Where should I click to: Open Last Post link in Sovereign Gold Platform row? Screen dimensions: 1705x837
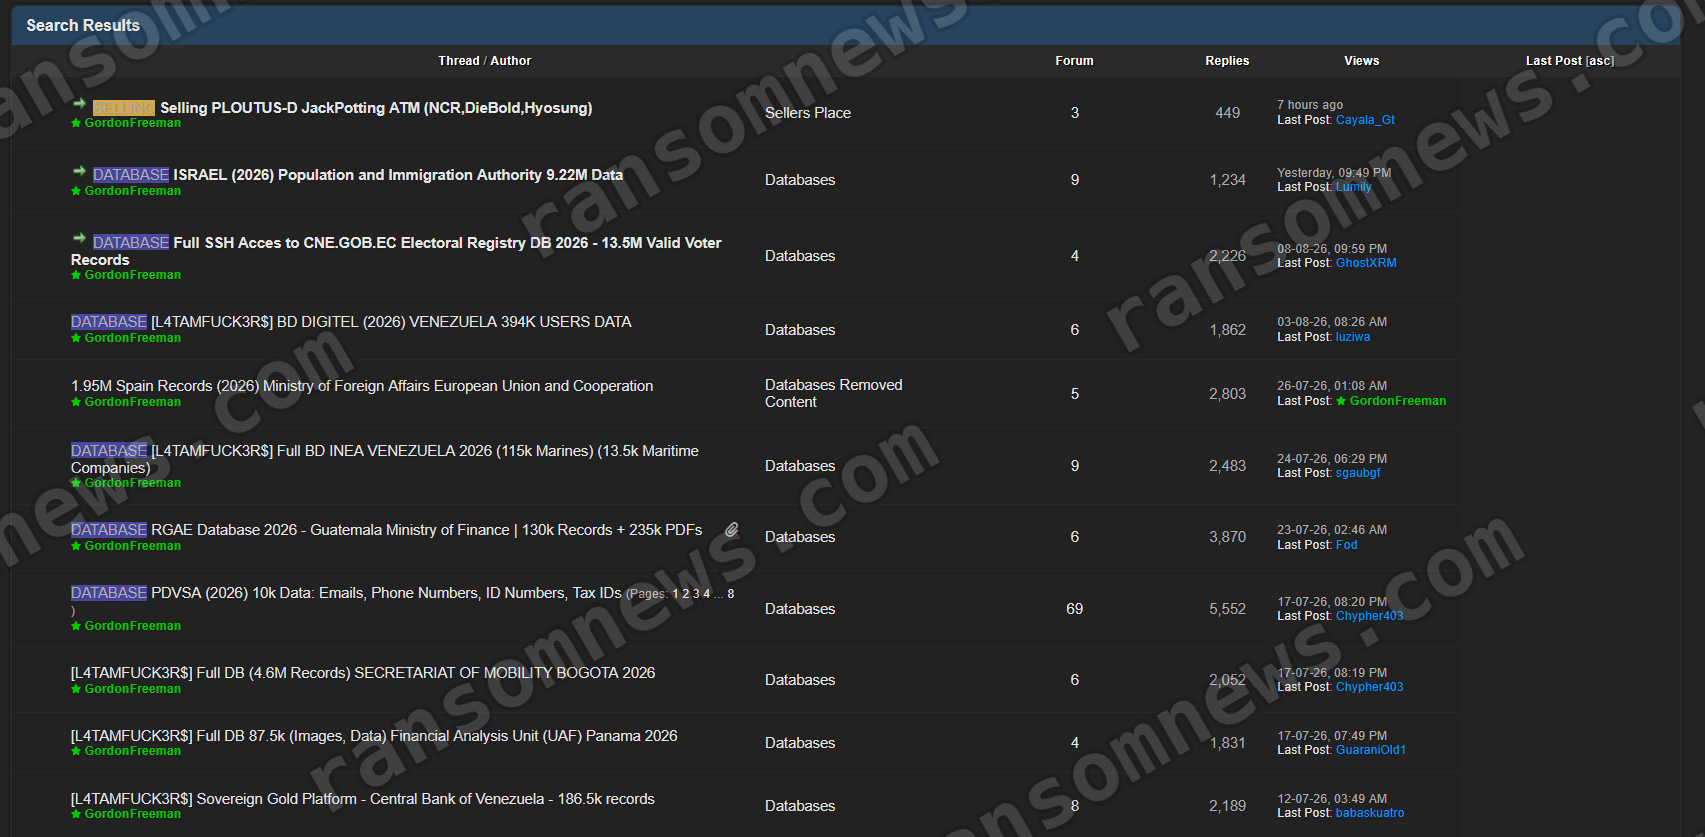1303,813
